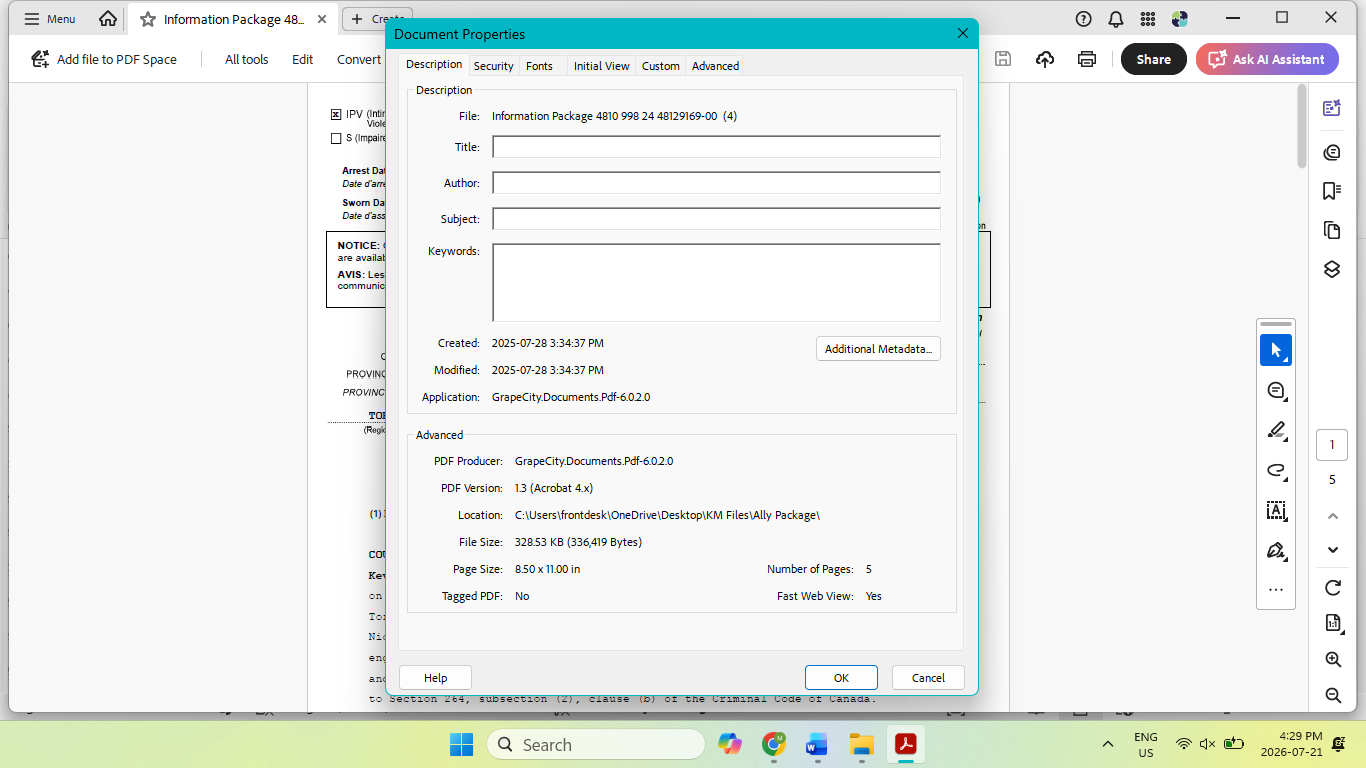Click the zoom in magnifier icon
1366x768 pixels.
tap(1332, 659)
